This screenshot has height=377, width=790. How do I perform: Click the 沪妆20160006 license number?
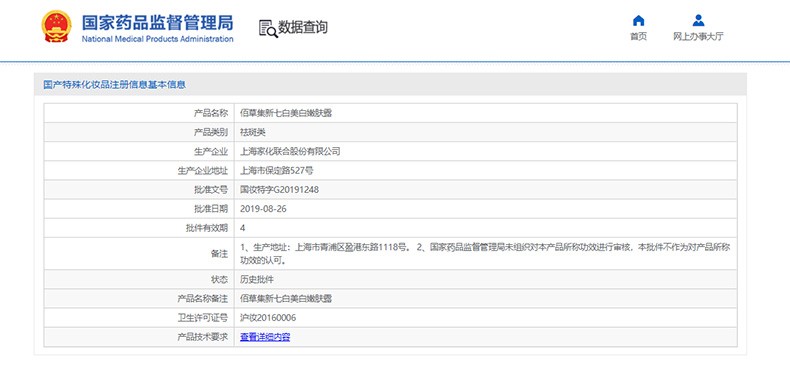point(268,318)
